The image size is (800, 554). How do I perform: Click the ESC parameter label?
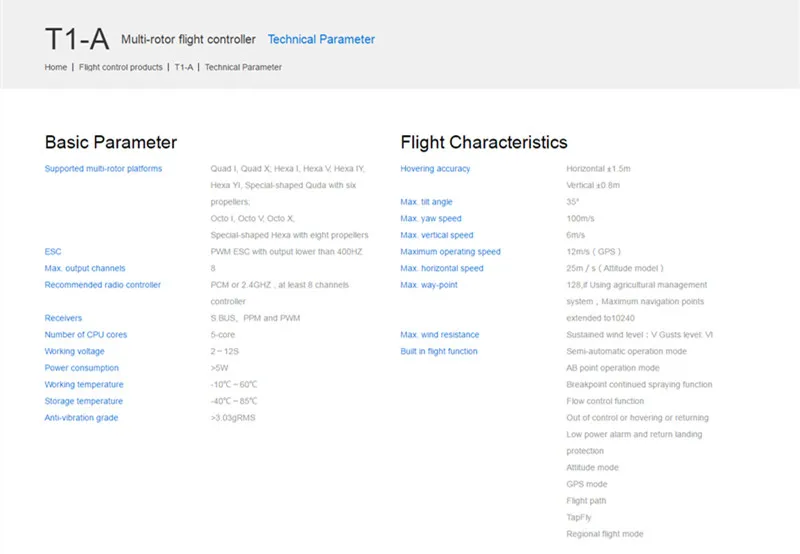coord(53,251)
